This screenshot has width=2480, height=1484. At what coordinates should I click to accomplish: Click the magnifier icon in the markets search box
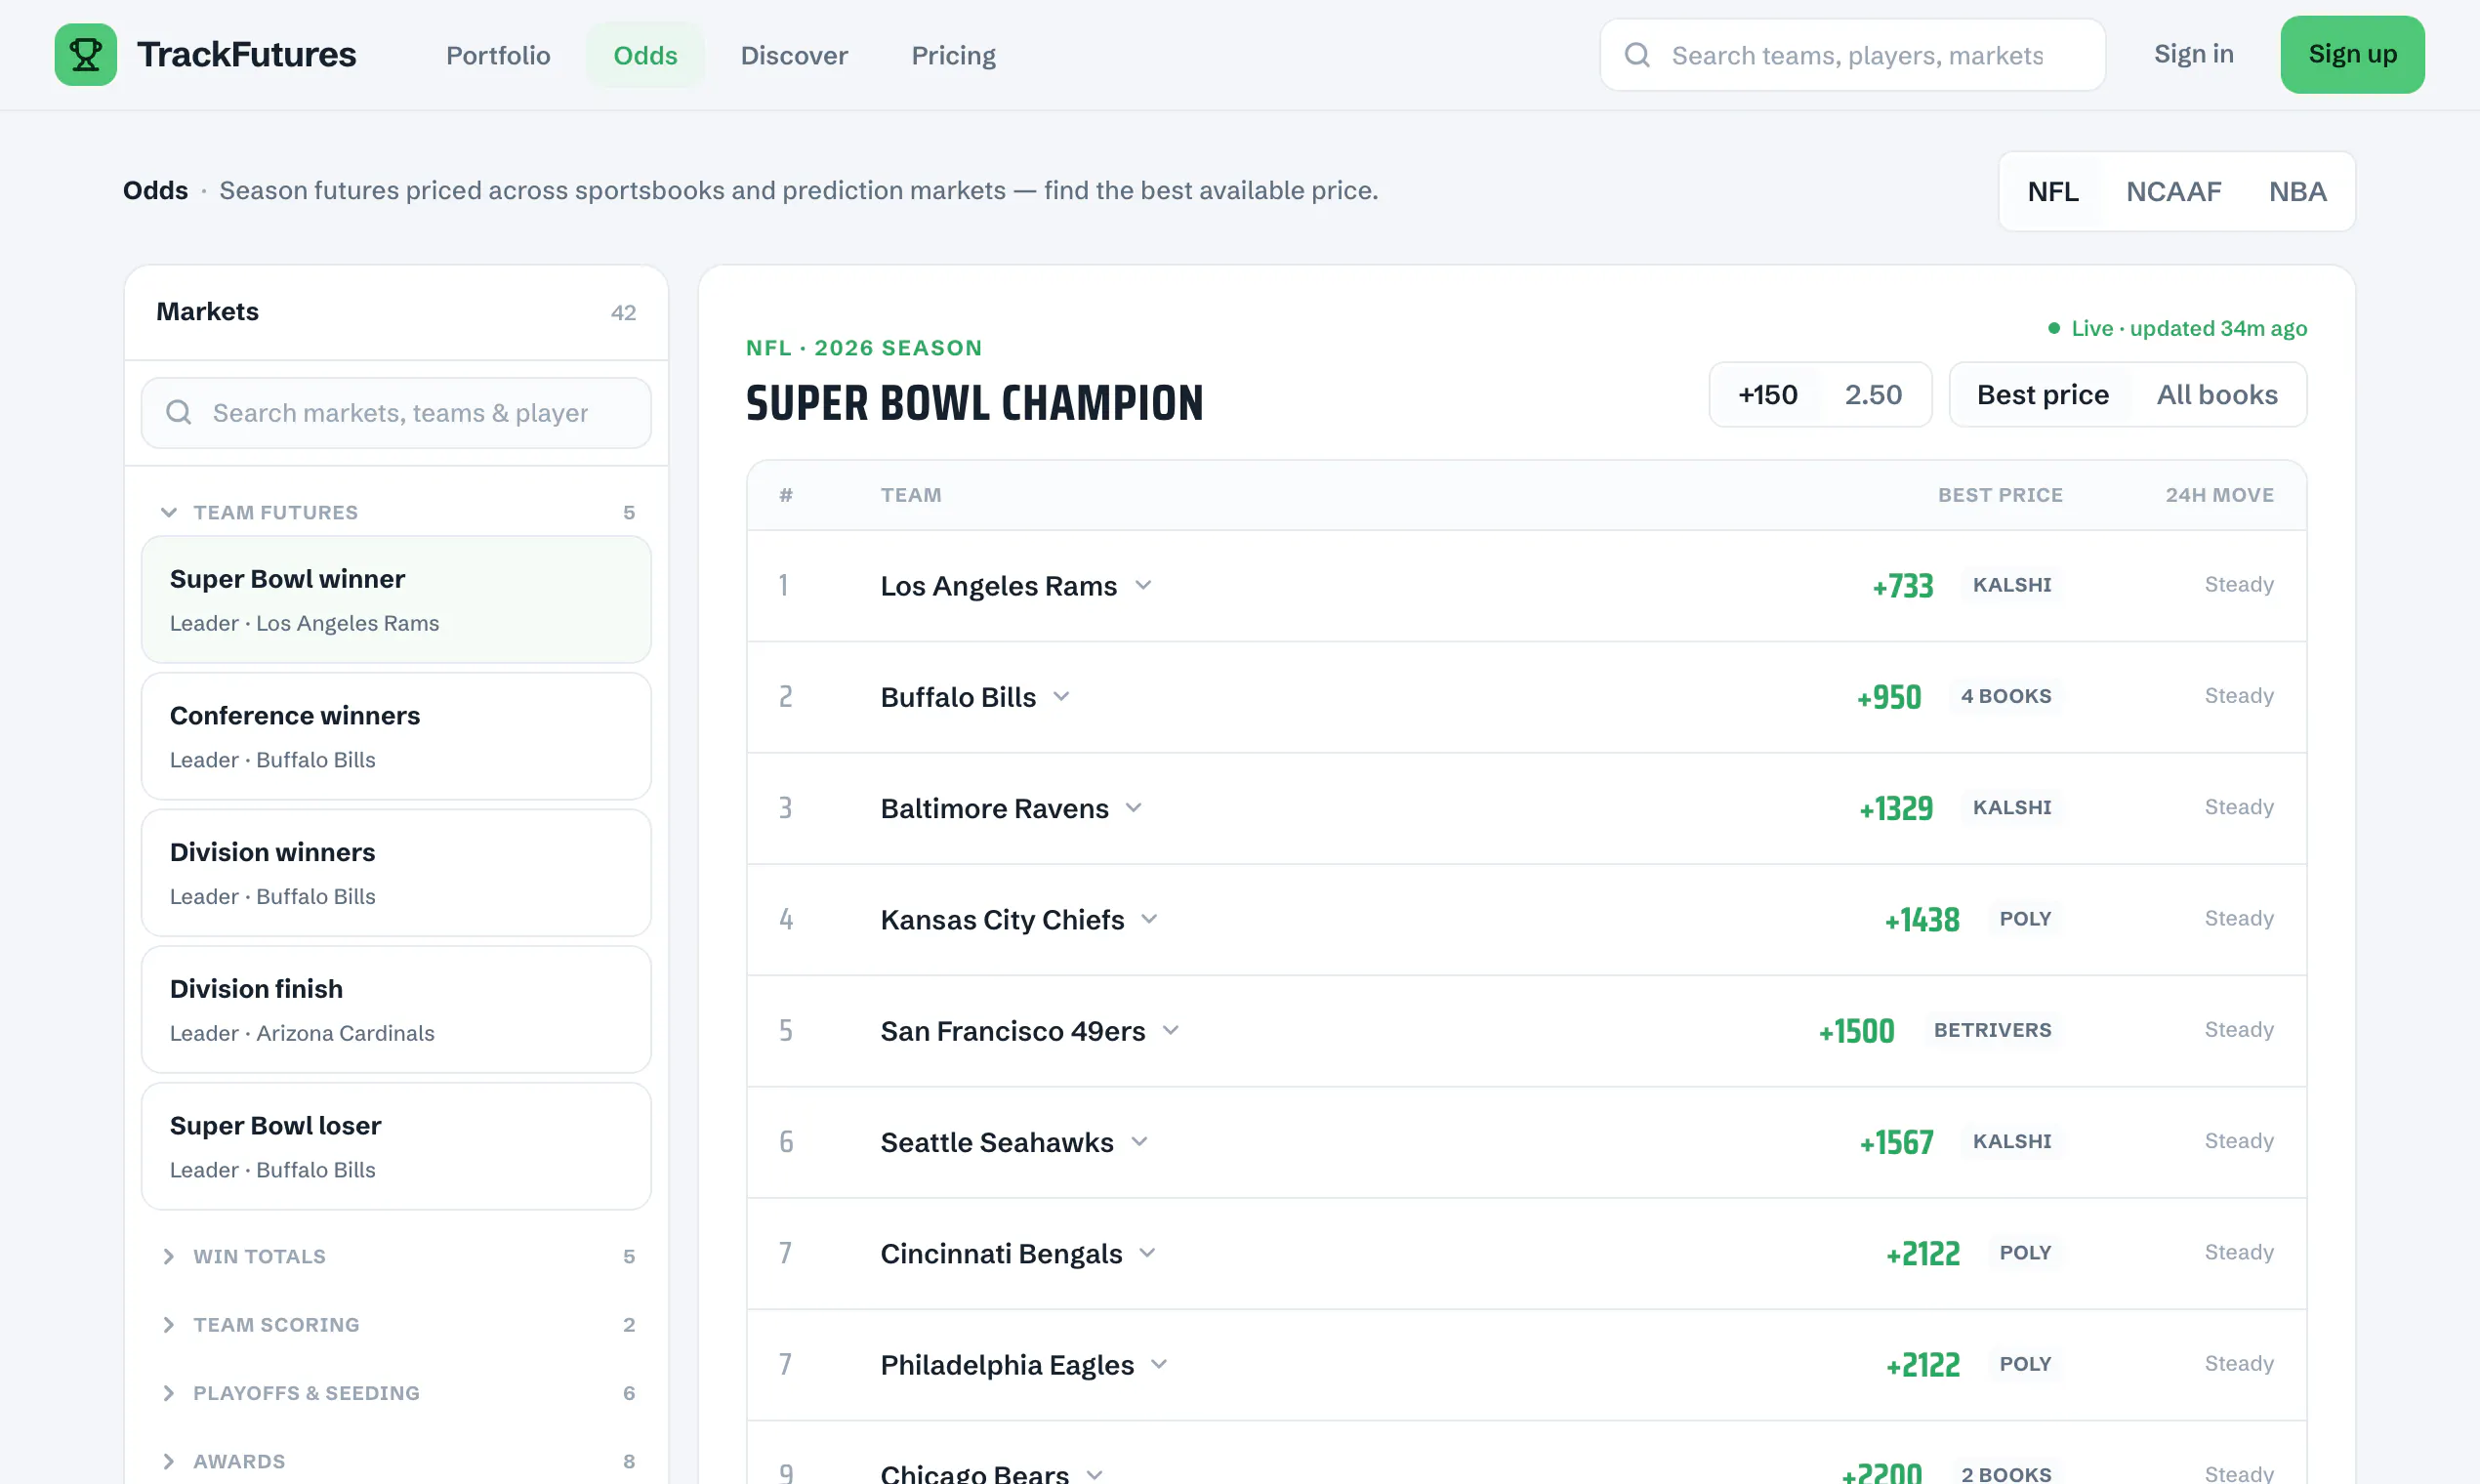tap(179, 413)
